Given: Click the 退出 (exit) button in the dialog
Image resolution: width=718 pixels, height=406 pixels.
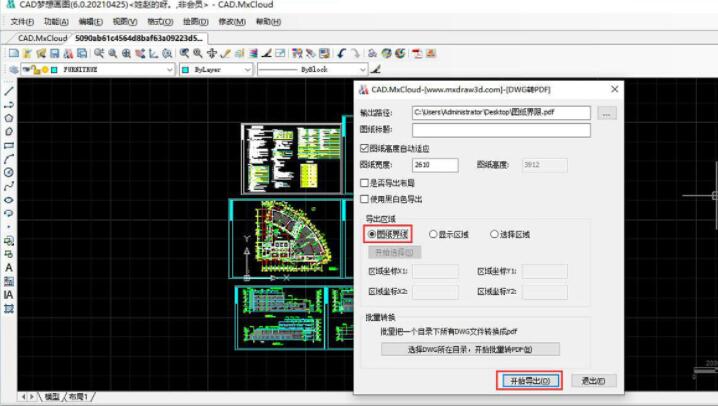Looking at the screenshot, I should [593, 381].
